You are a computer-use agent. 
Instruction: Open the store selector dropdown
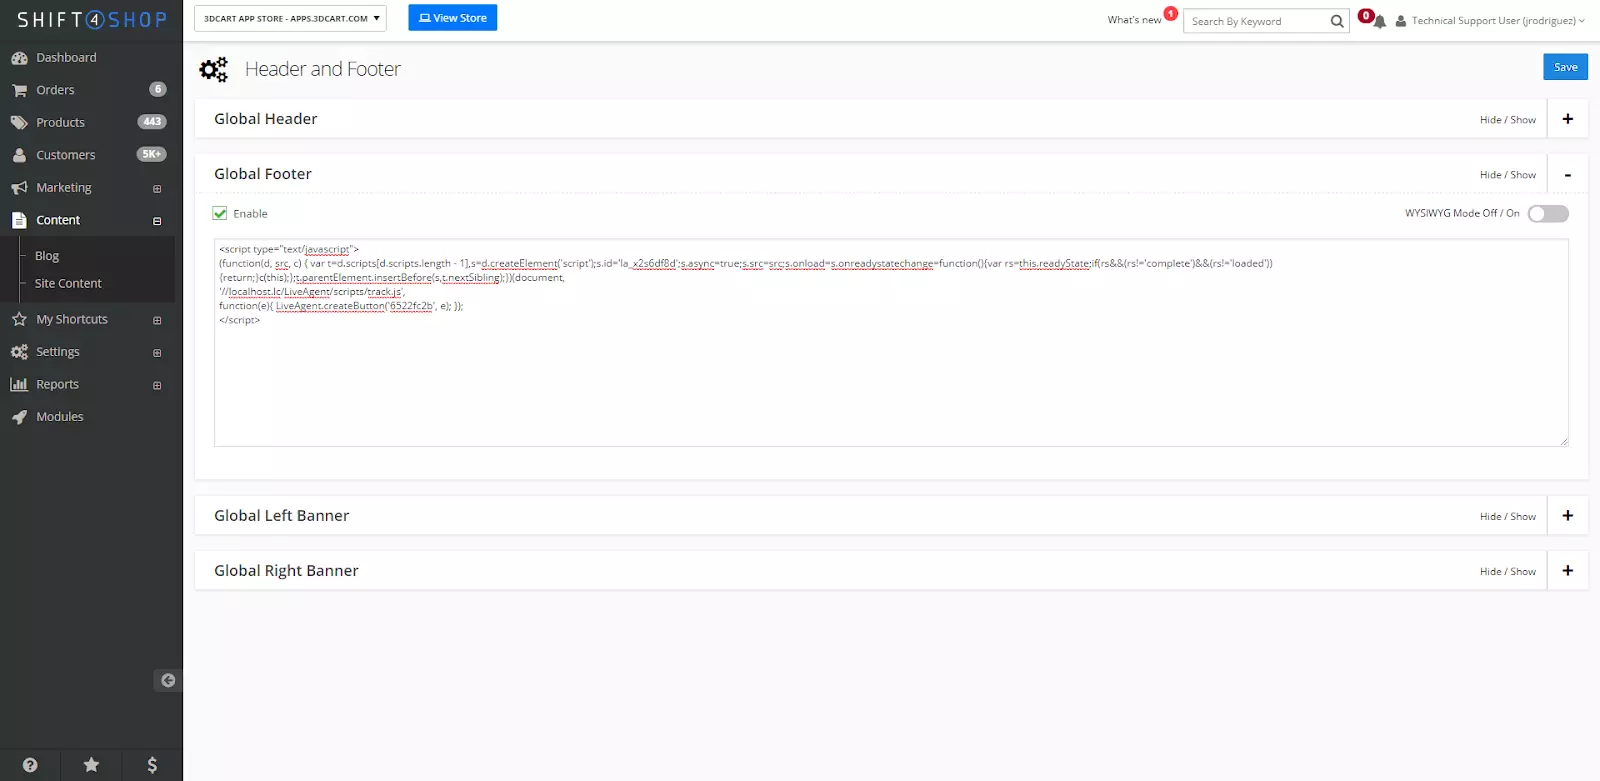(x=290, y=18)
